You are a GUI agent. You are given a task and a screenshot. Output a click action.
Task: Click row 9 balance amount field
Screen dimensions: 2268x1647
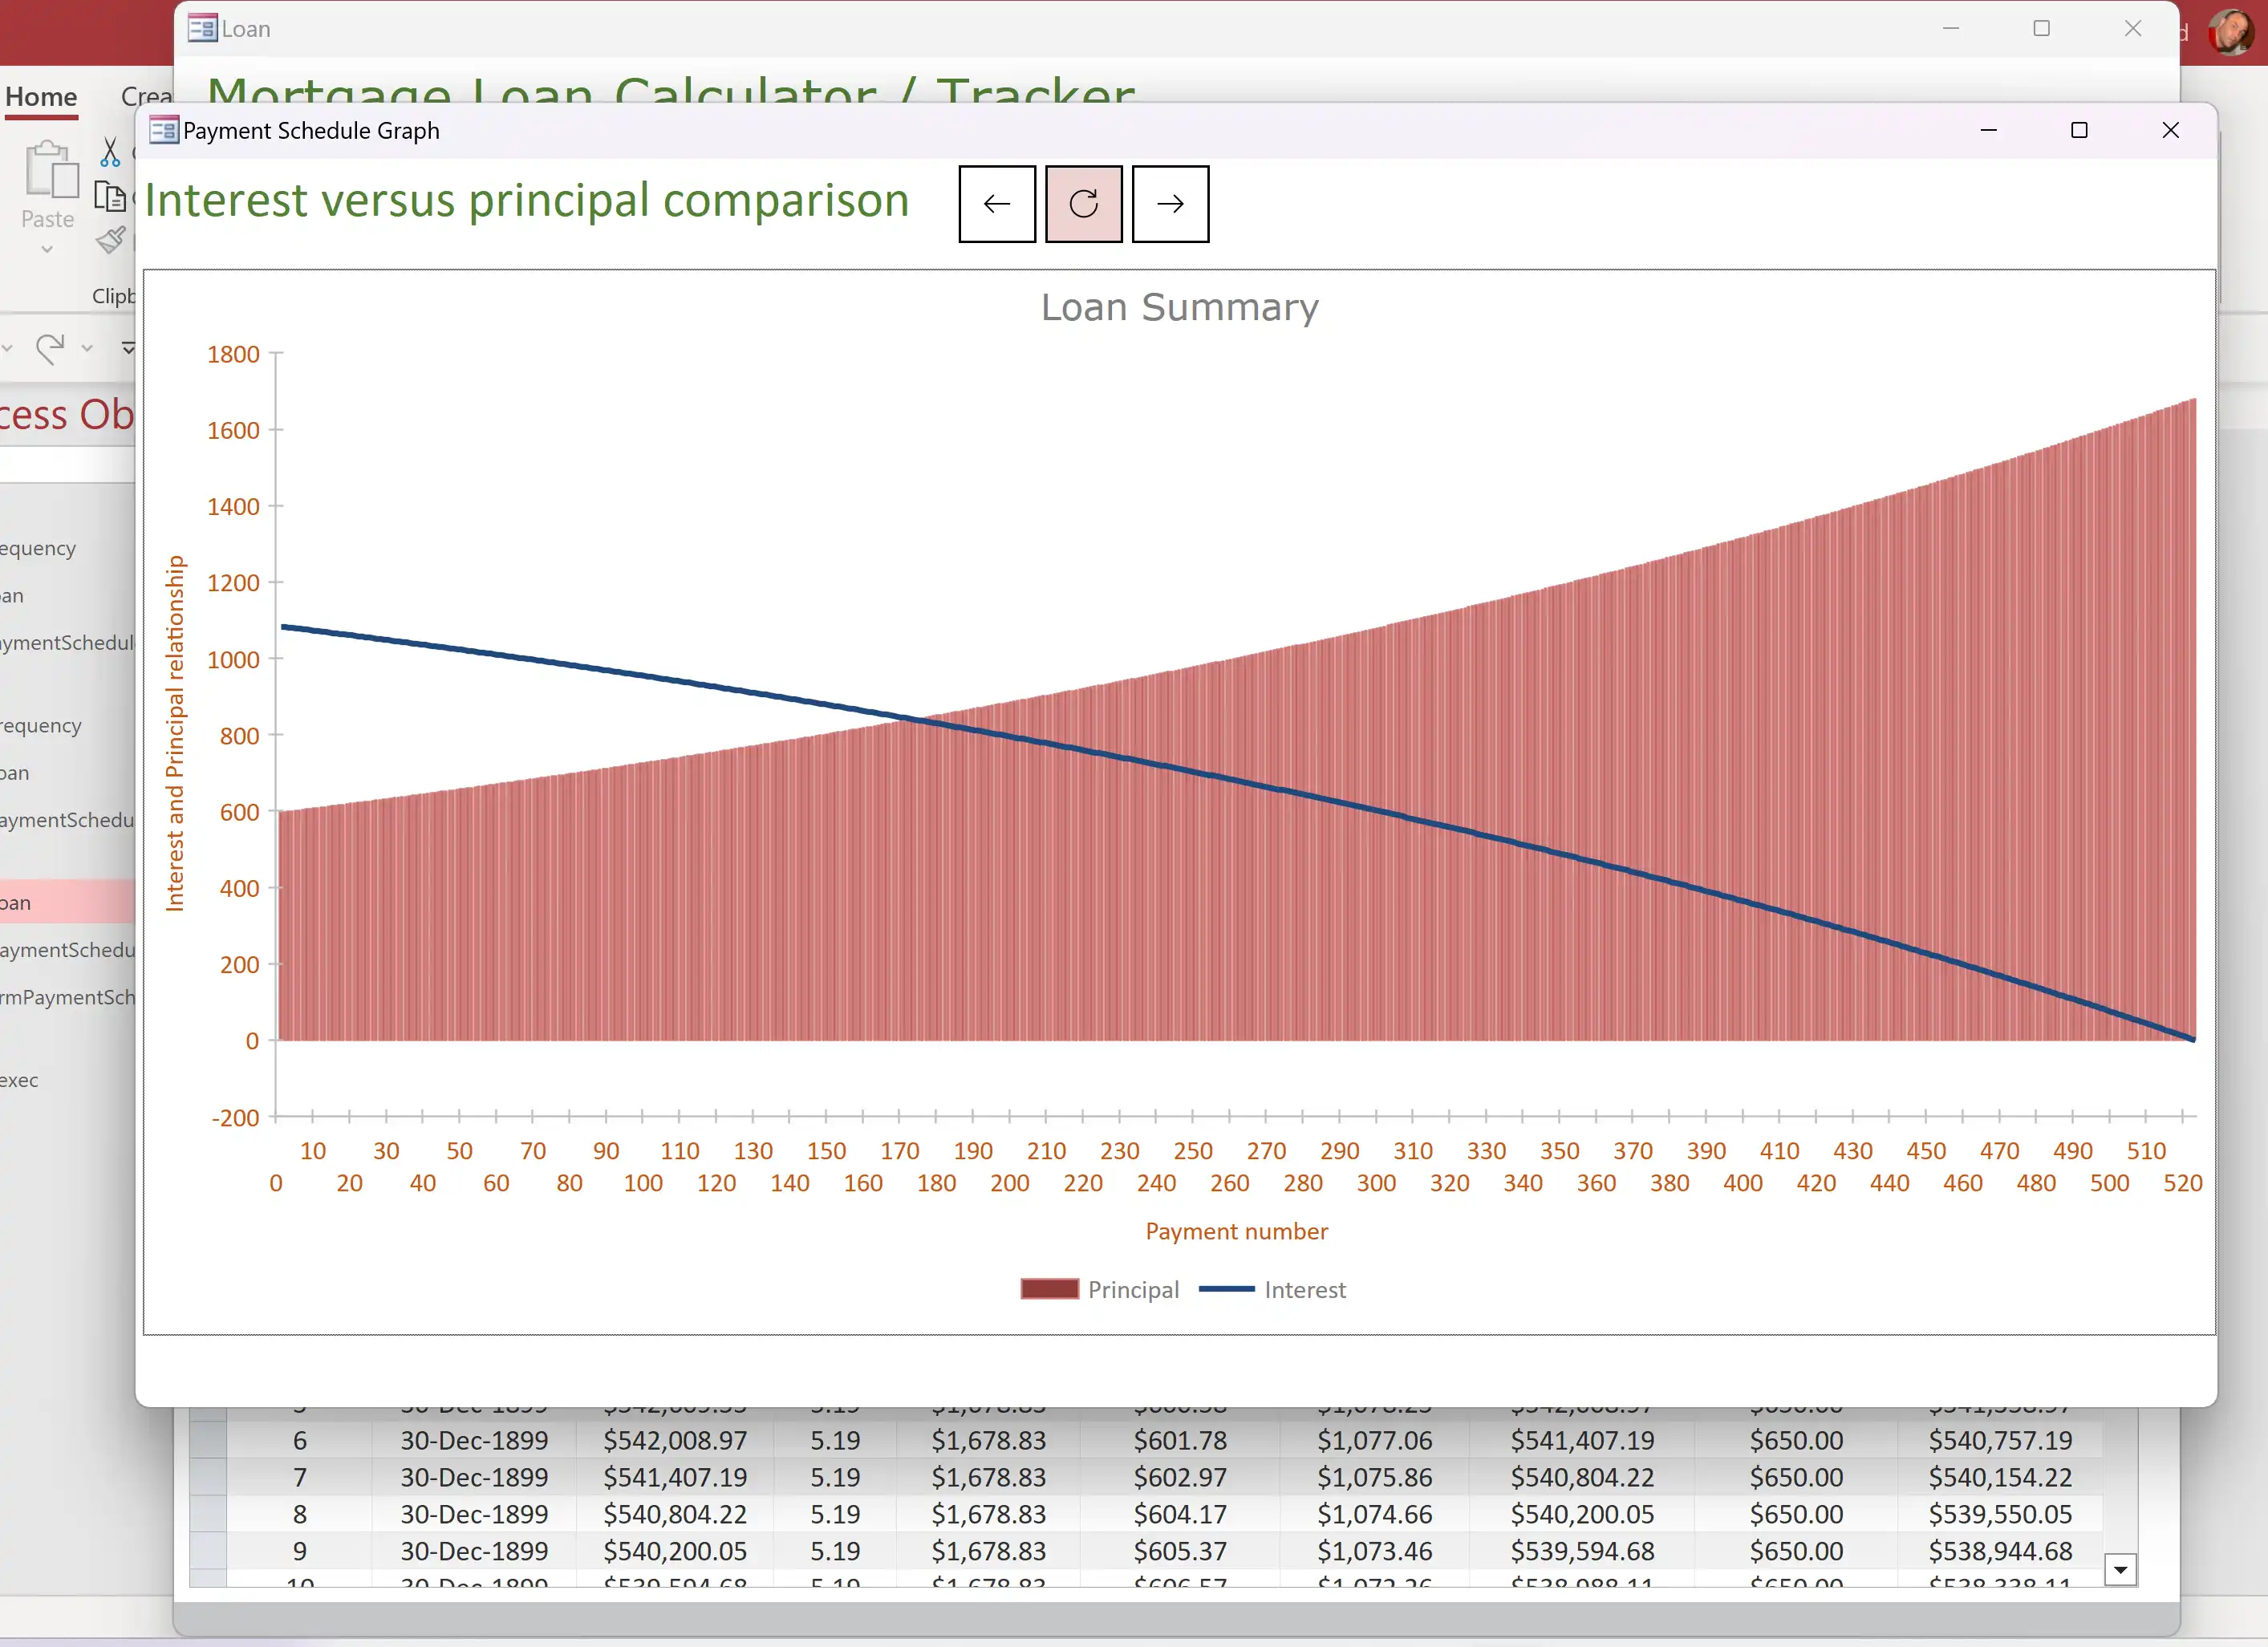click(2004, 1550)
